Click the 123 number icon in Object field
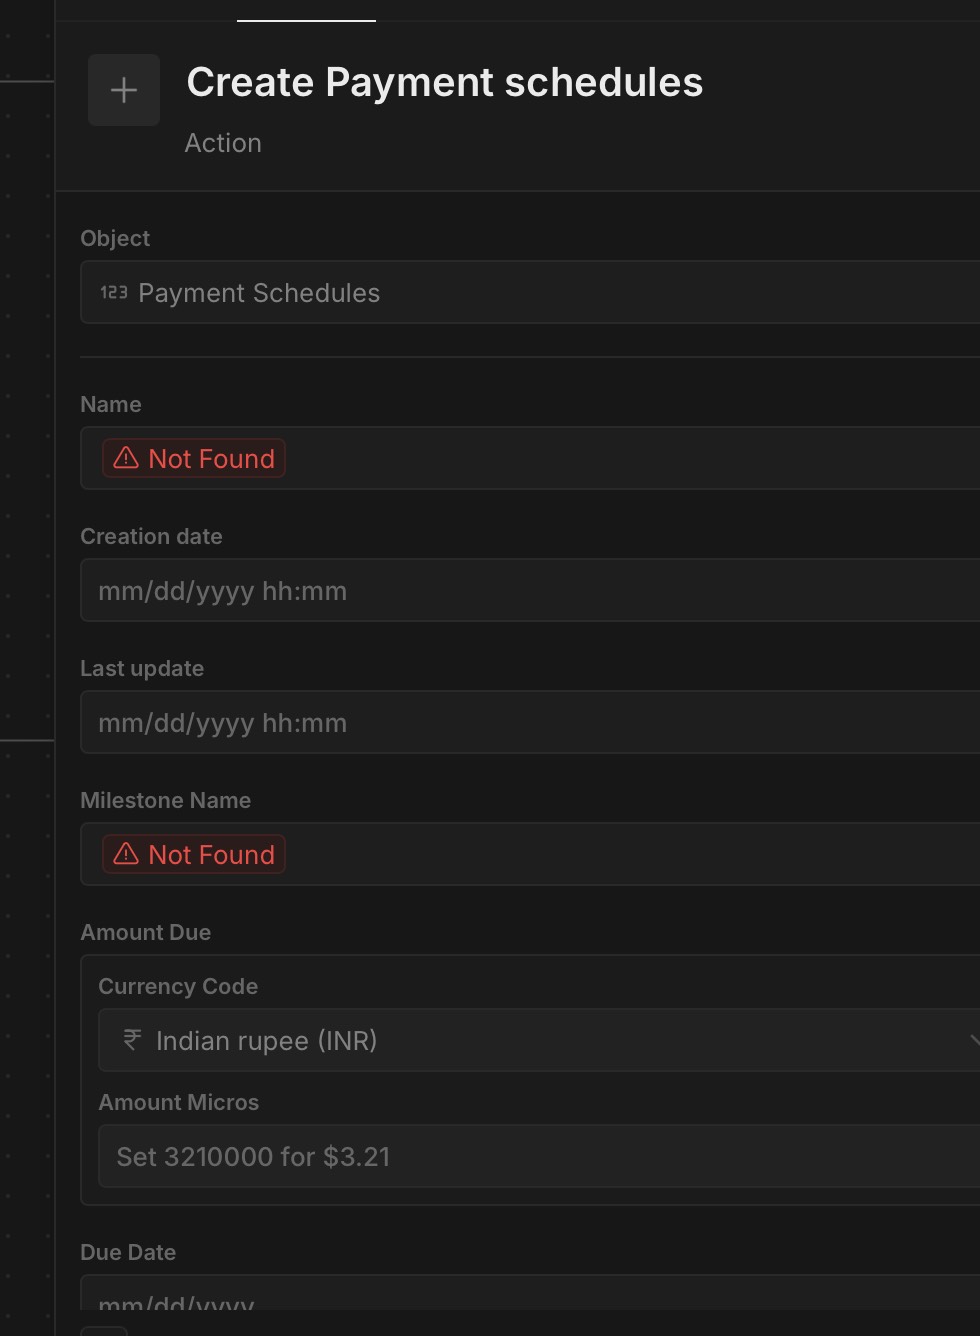 click(x=114, y=292)
